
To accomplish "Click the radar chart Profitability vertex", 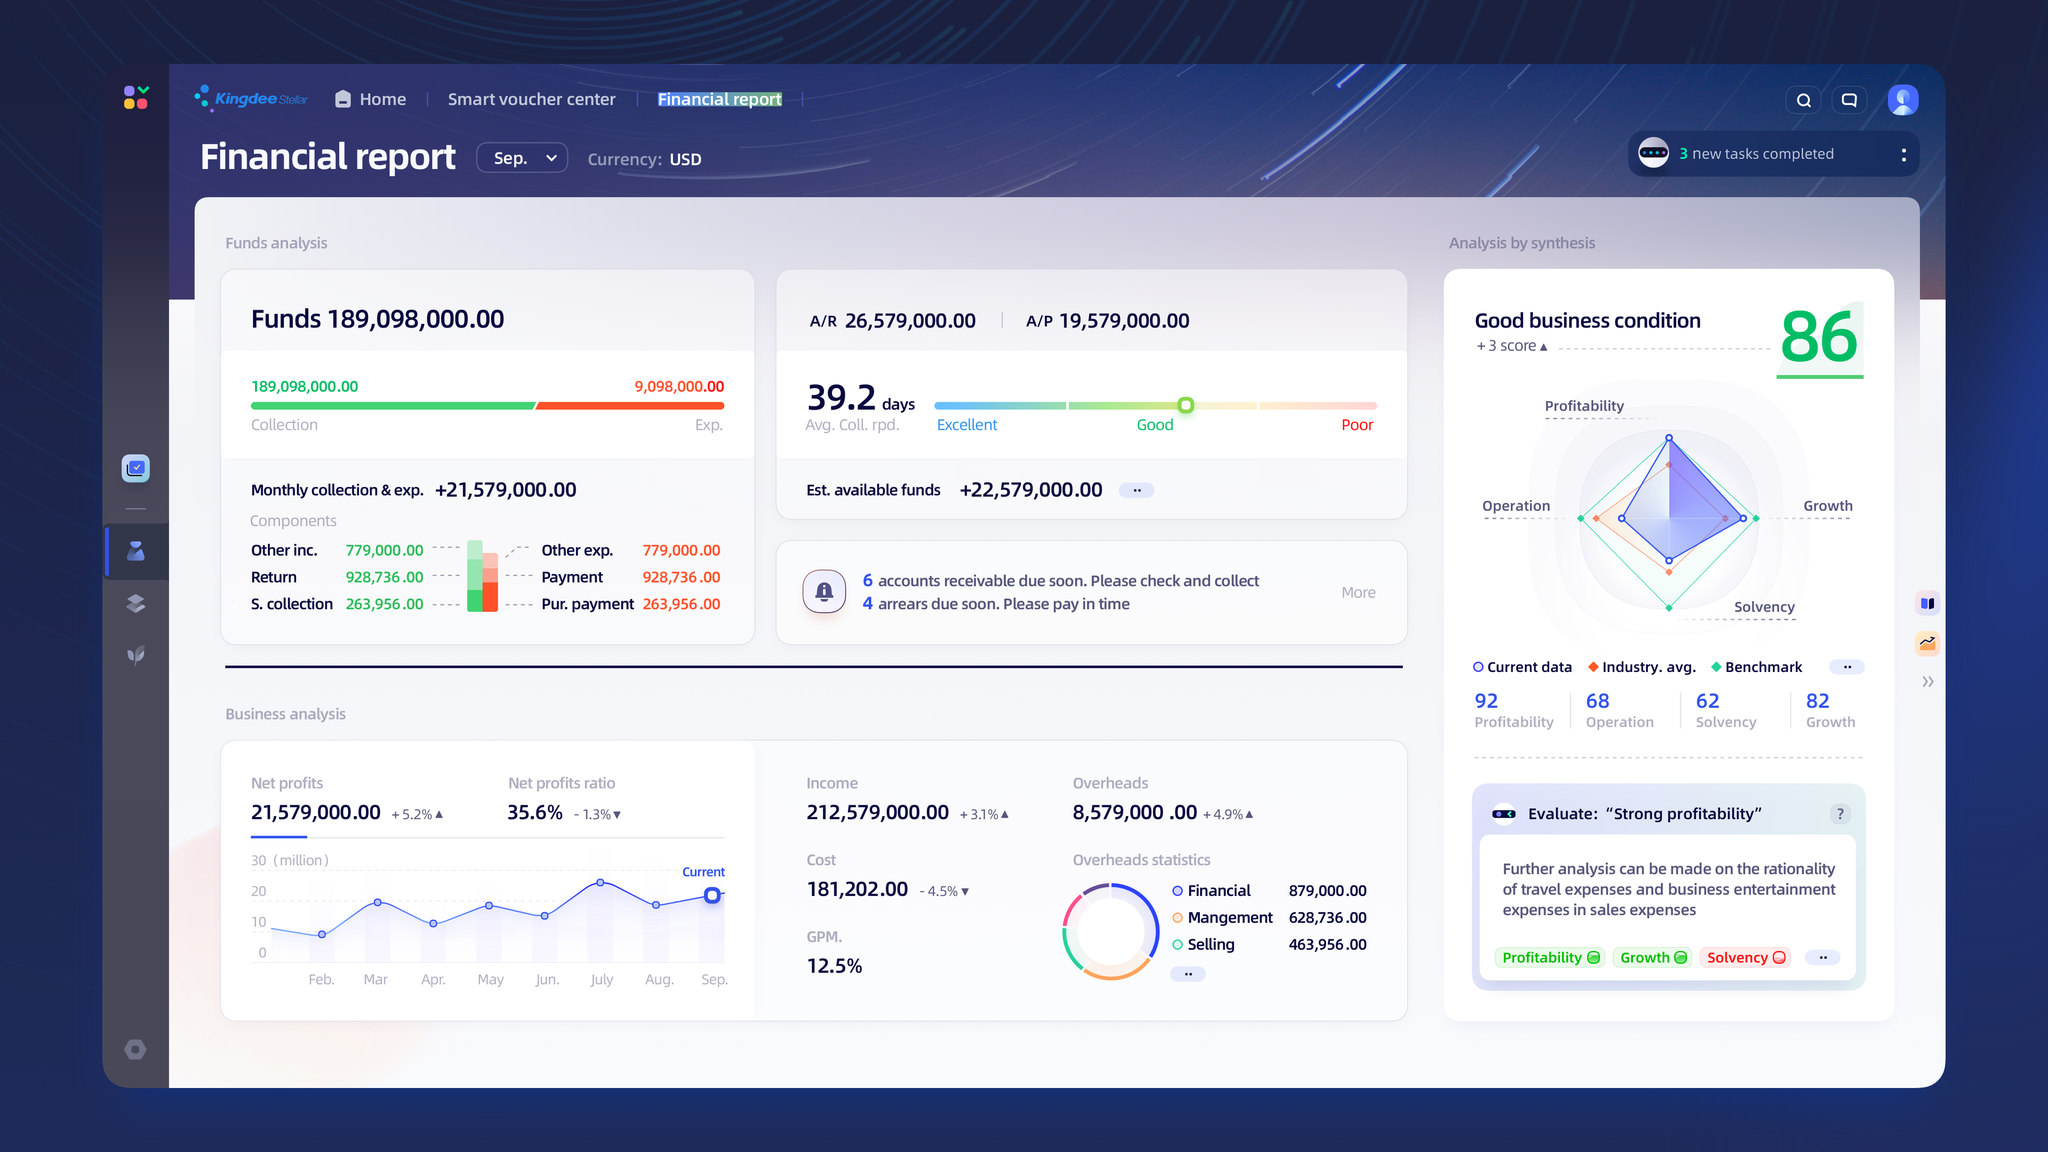I will tap(1669, 438).
